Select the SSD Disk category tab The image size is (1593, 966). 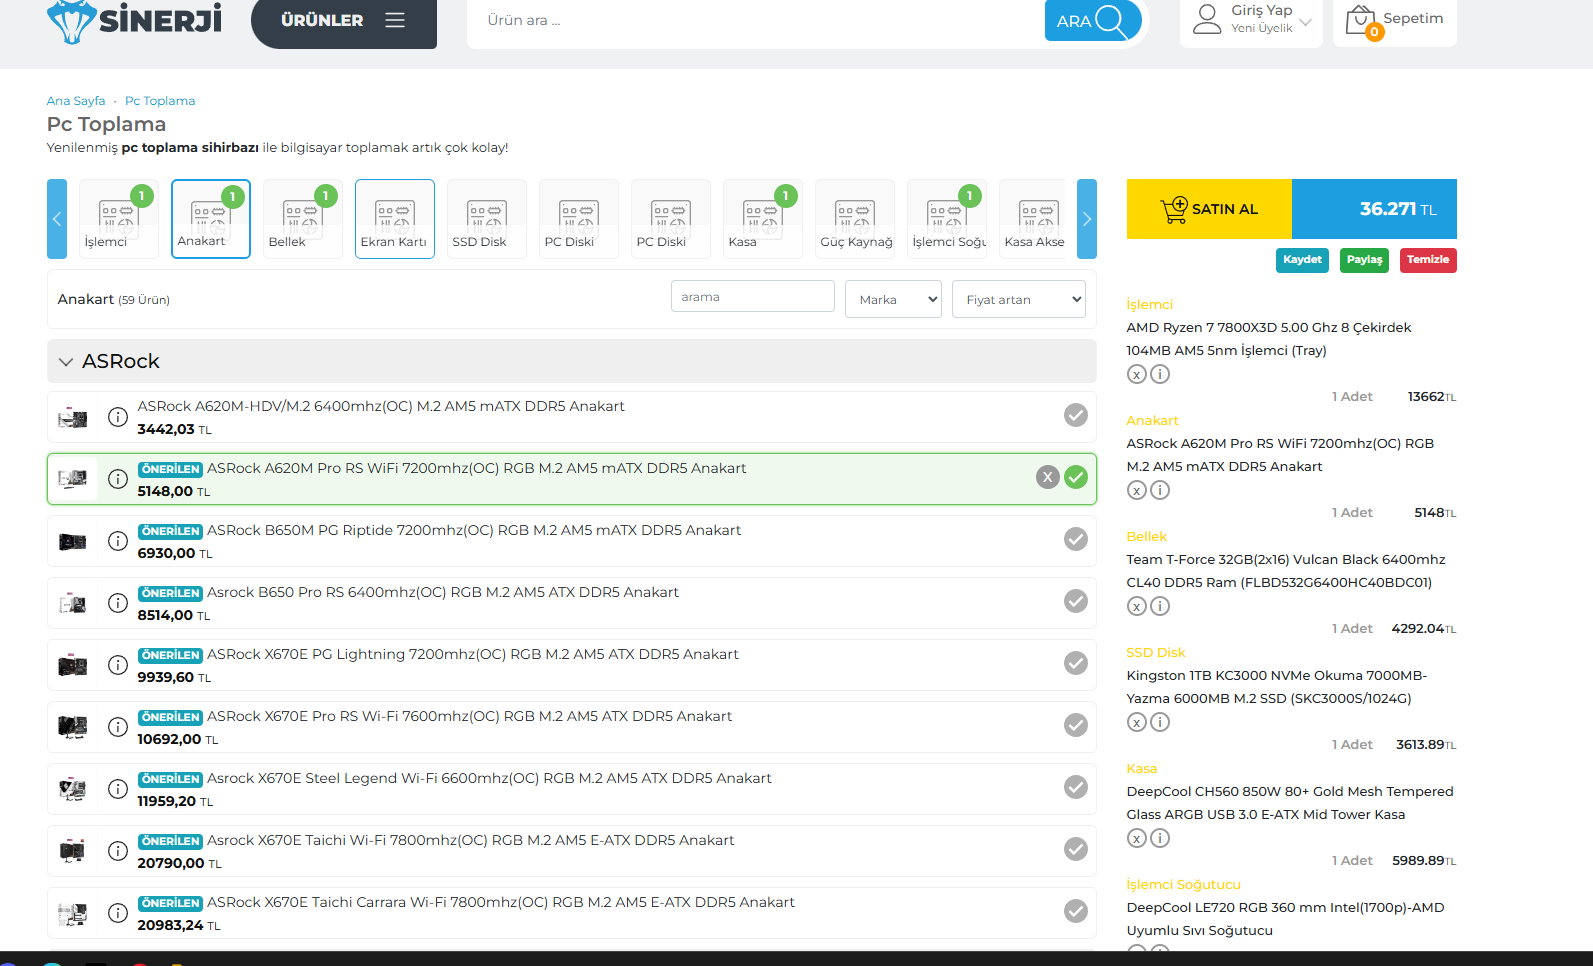click(x=487, y=219)
